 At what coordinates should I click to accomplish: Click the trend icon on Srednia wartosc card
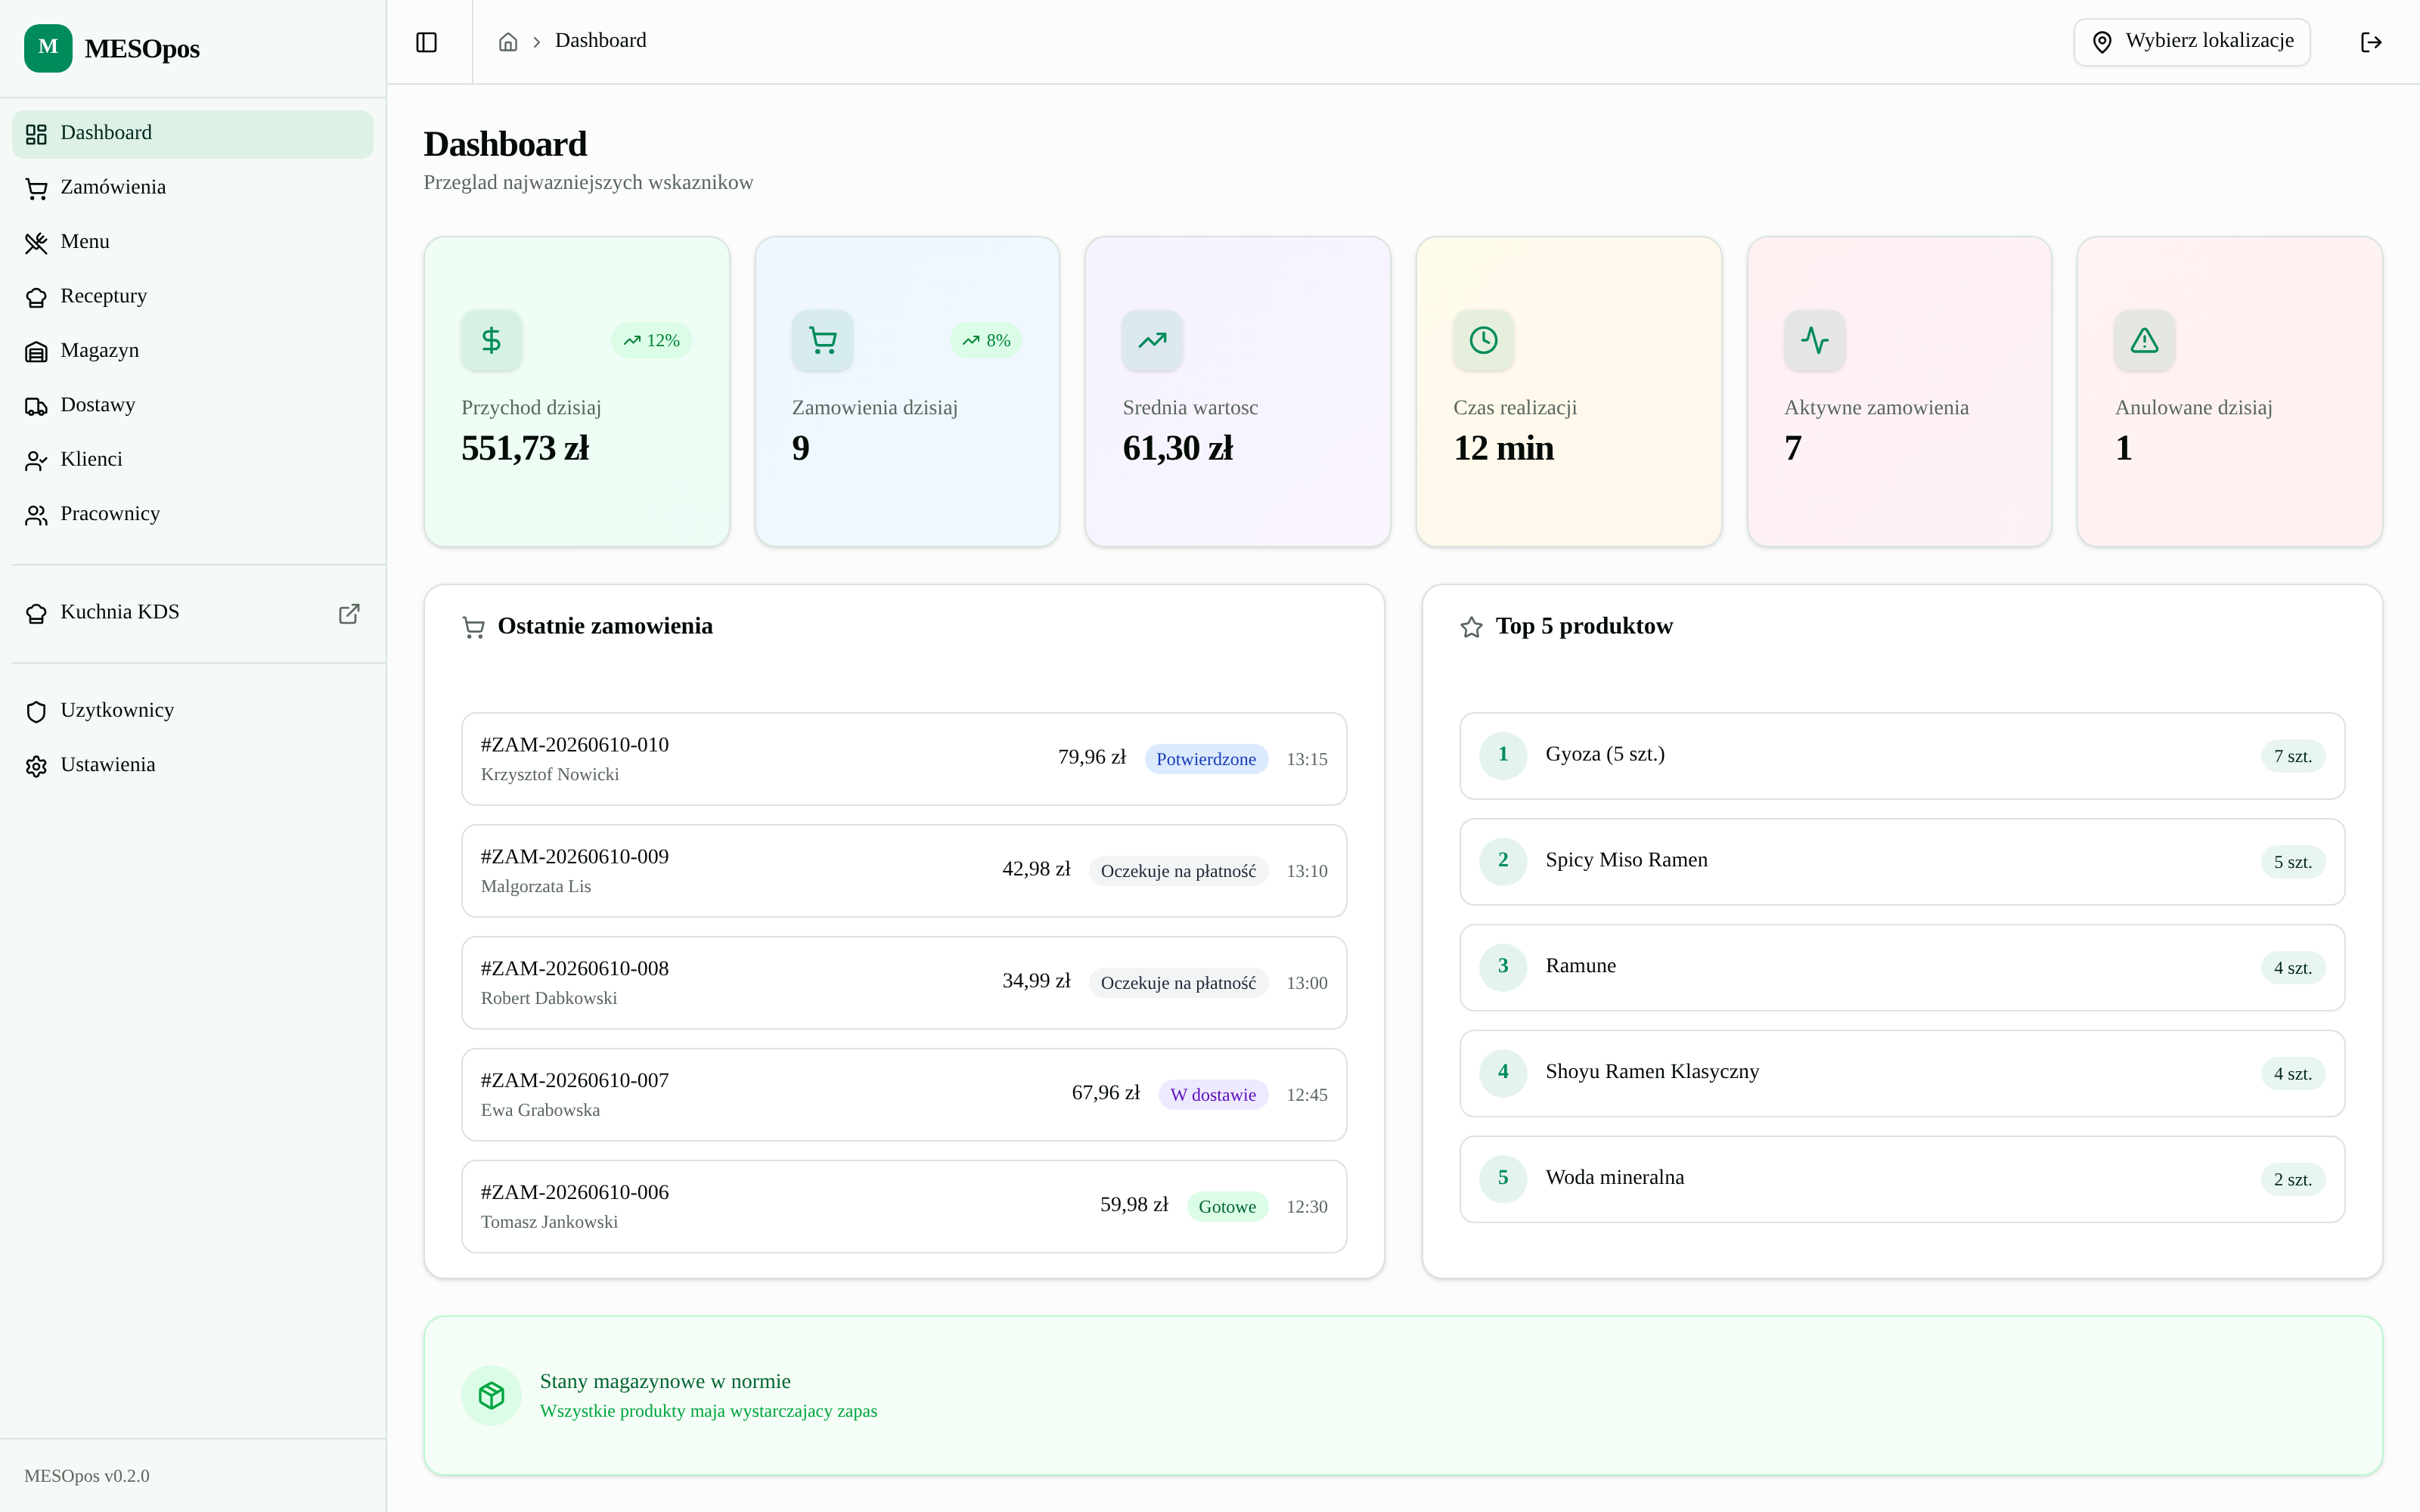coord(1152,340)
